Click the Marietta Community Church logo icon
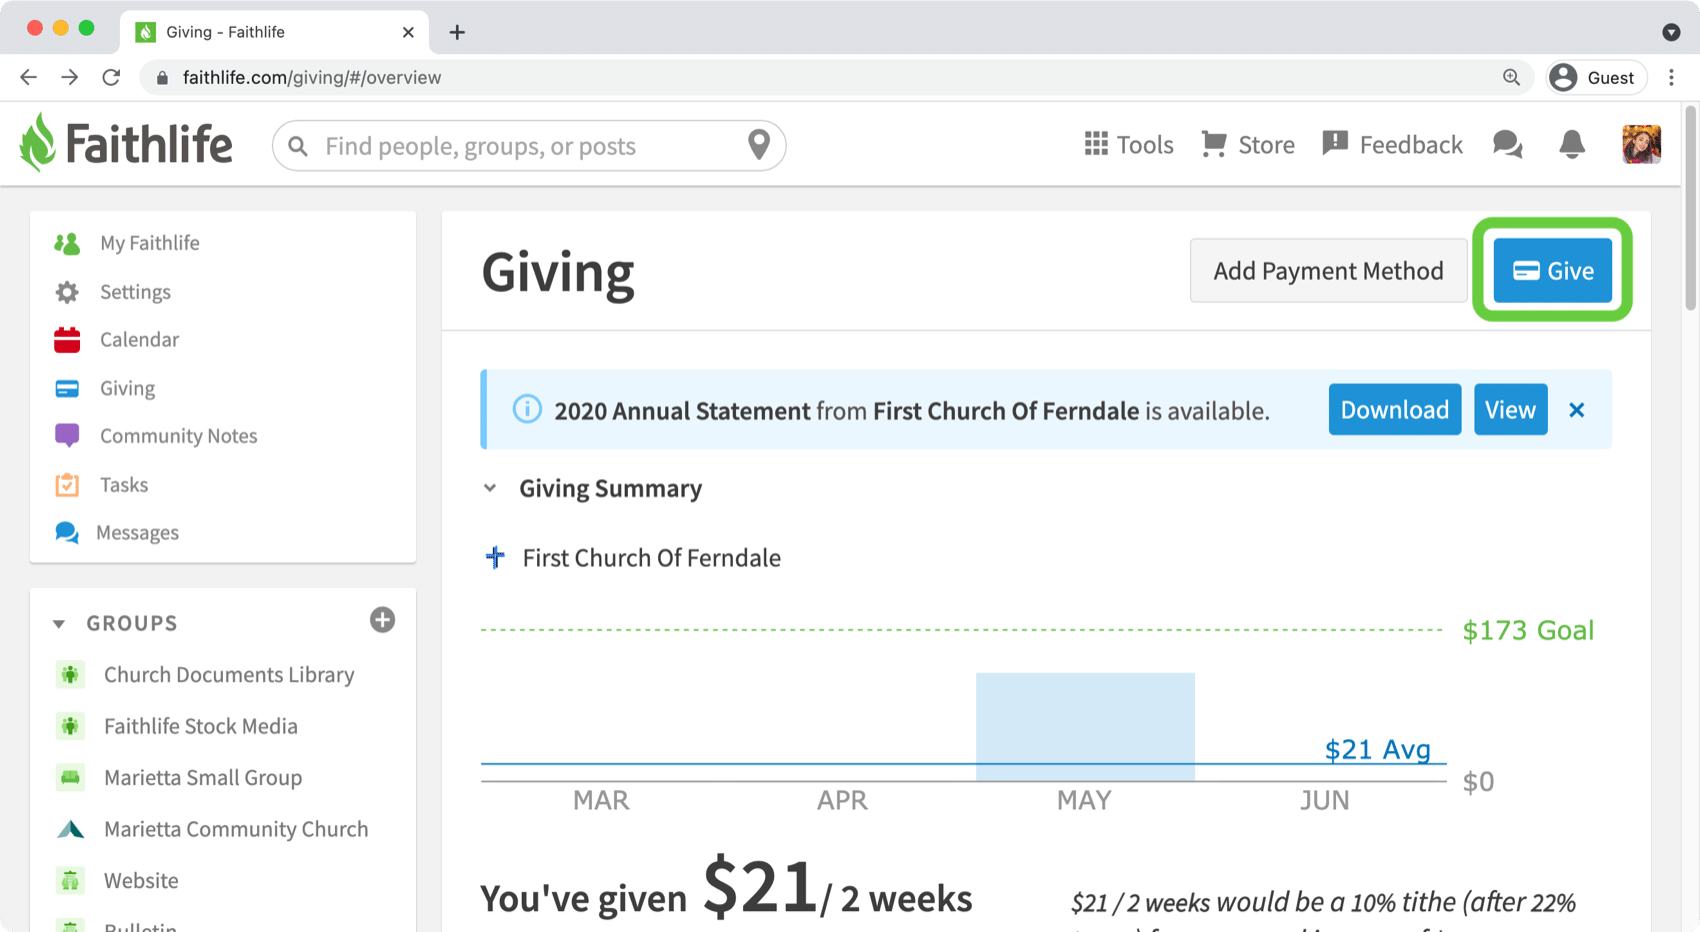The image size is (1700, 932). pos(70,829)
